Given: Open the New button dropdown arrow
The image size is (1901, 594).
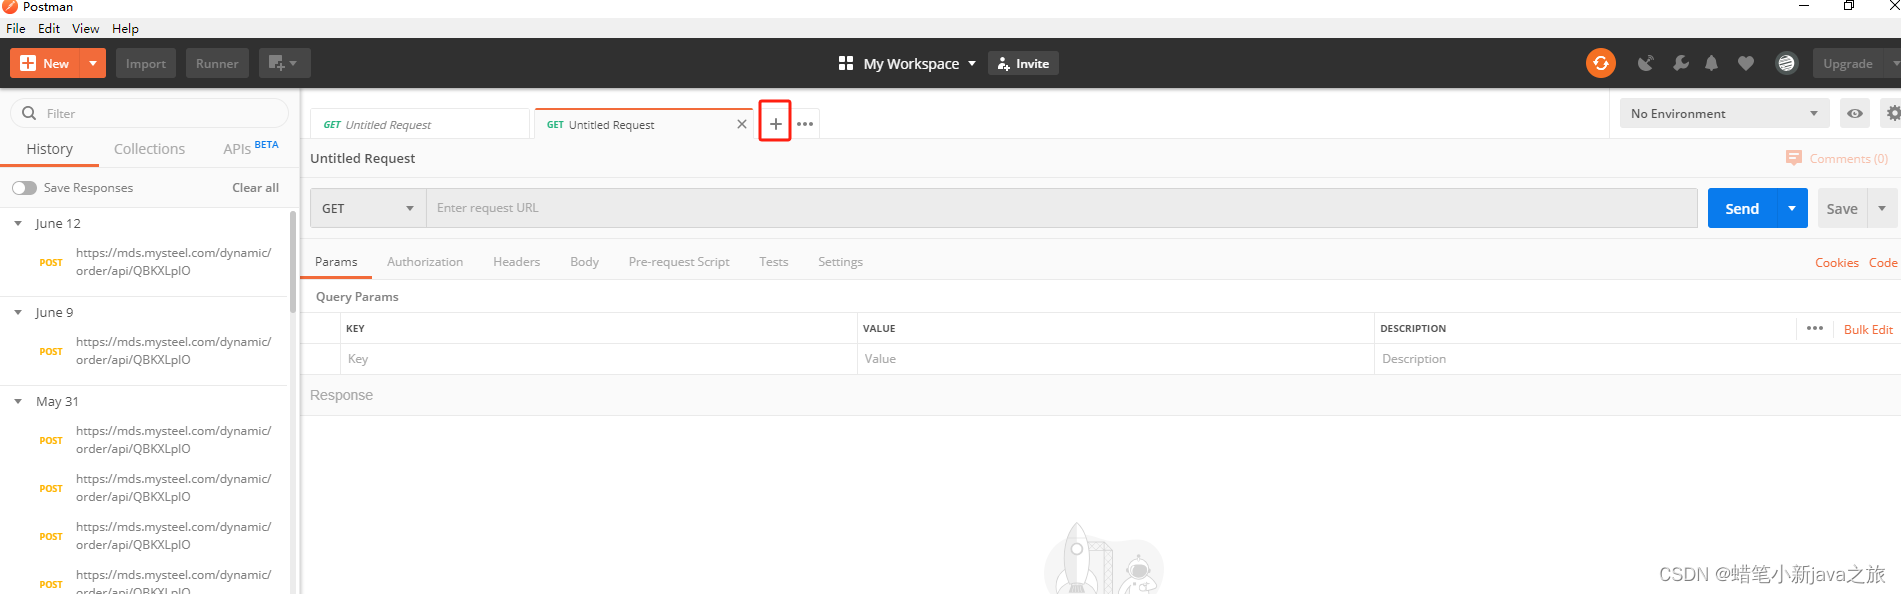Looking at the screenshot, I should click(93, 63).
